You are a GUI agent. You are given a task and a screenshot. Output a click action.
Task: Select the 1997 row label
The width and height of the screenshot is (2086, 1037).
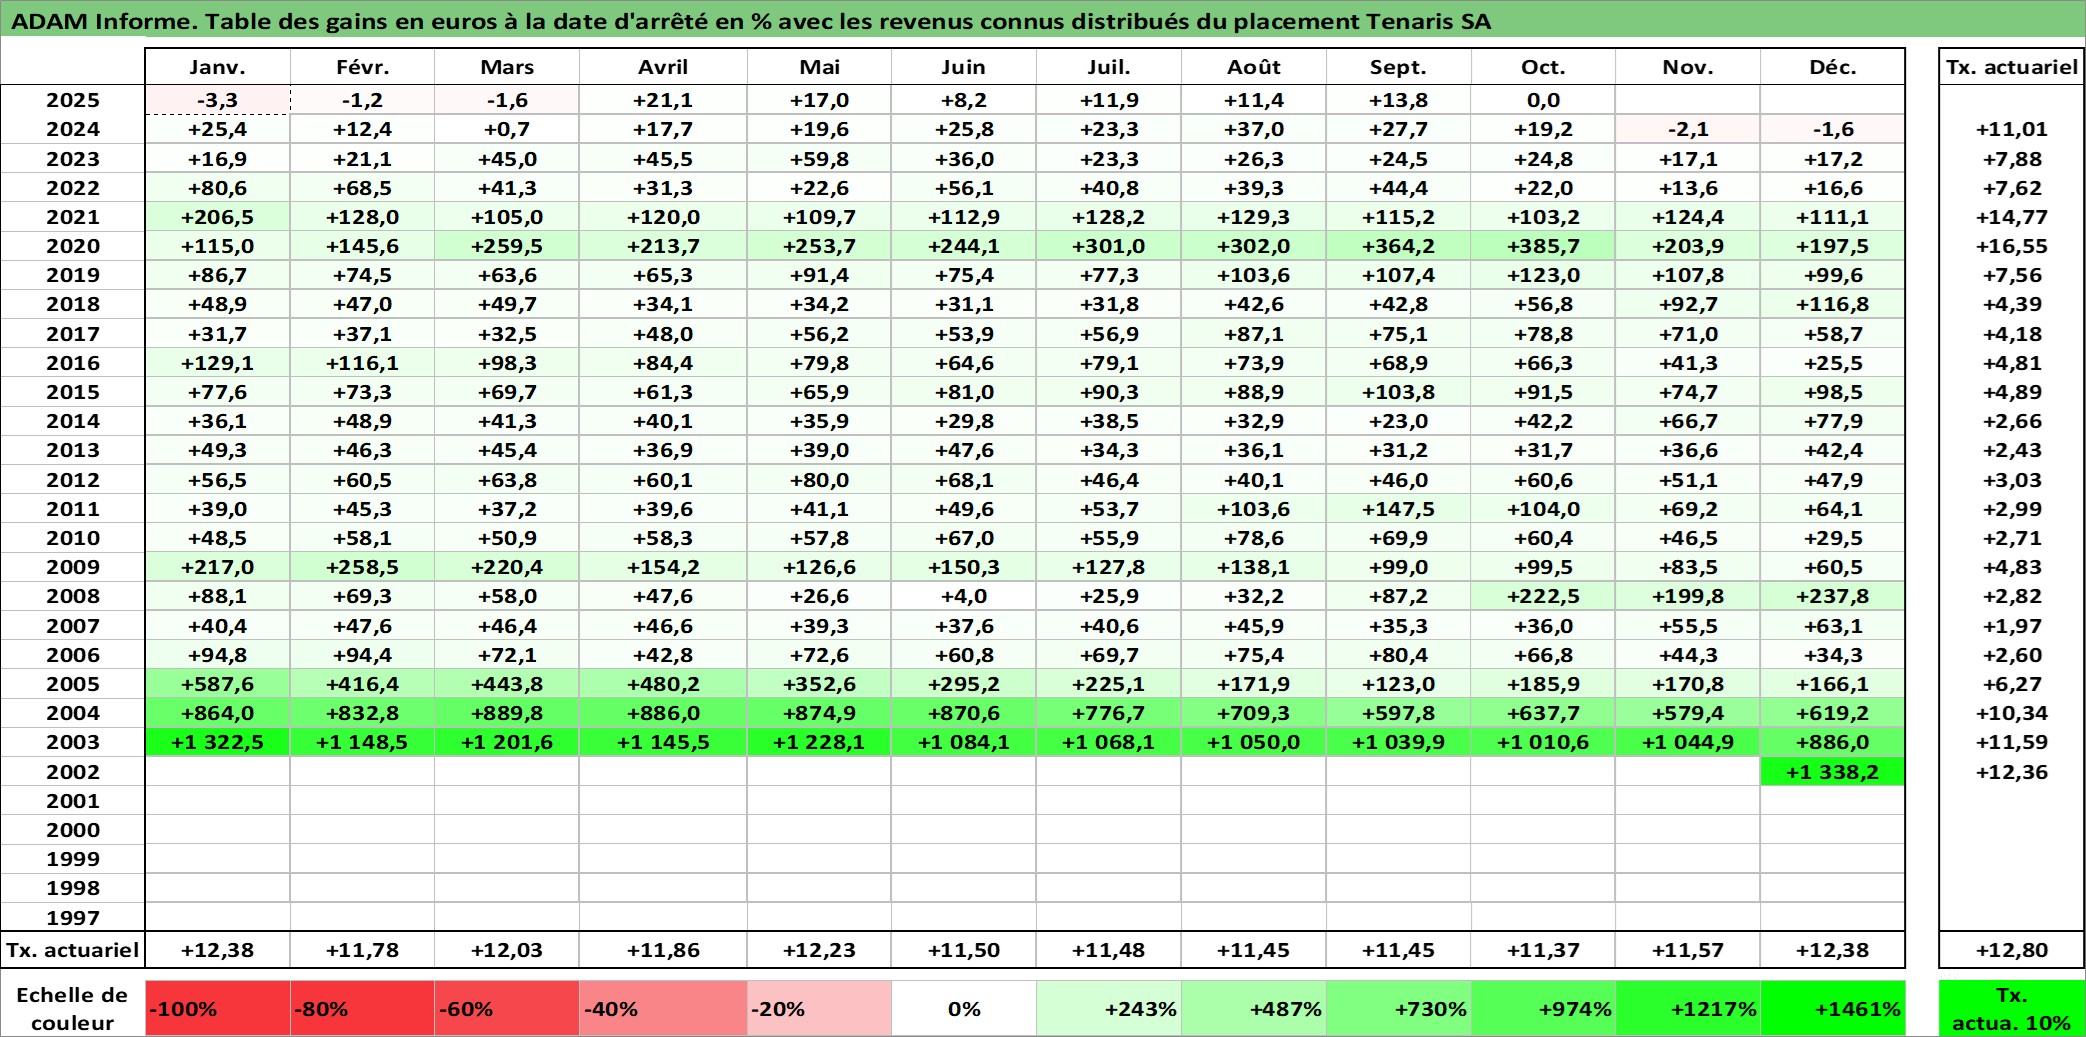(73, 917)
